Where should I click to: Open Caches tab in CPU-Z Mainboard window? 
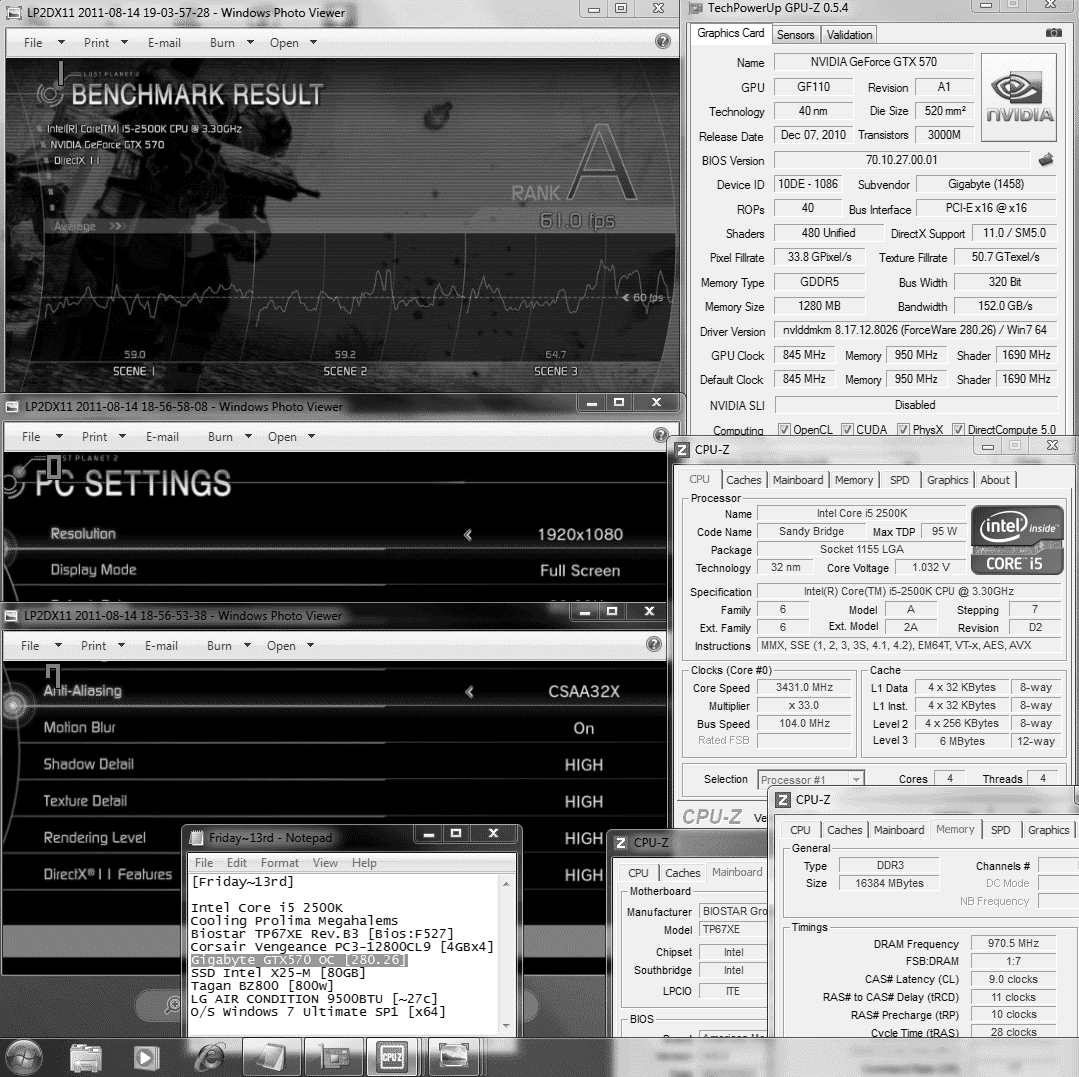683,873
